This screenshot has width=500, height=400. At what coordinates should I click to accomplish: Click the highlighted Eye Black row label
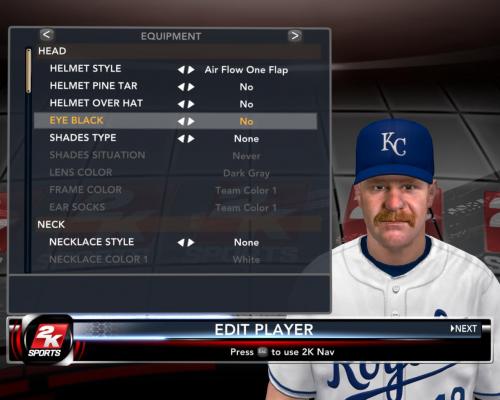tap(76, 120)
